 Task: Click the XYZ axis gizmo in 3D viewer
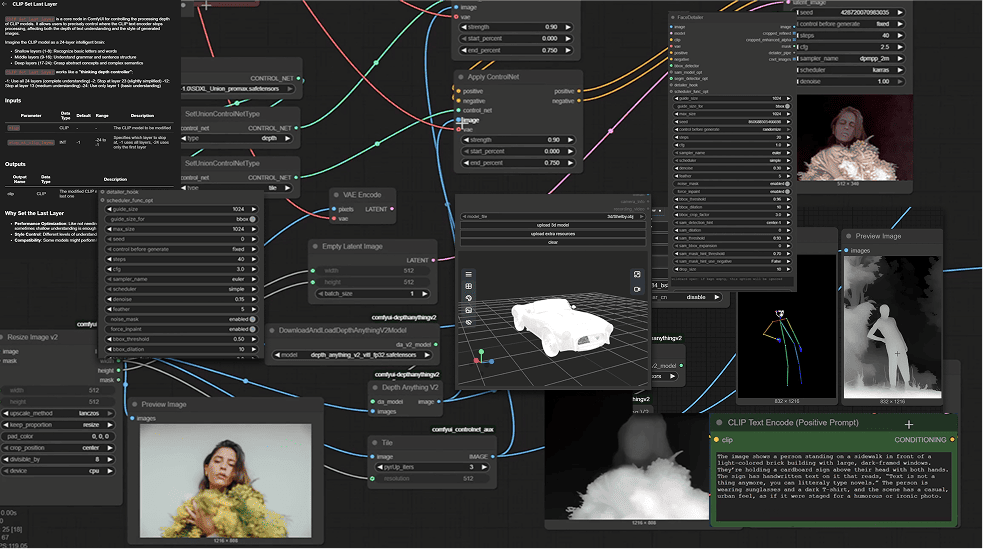[482, 358]
